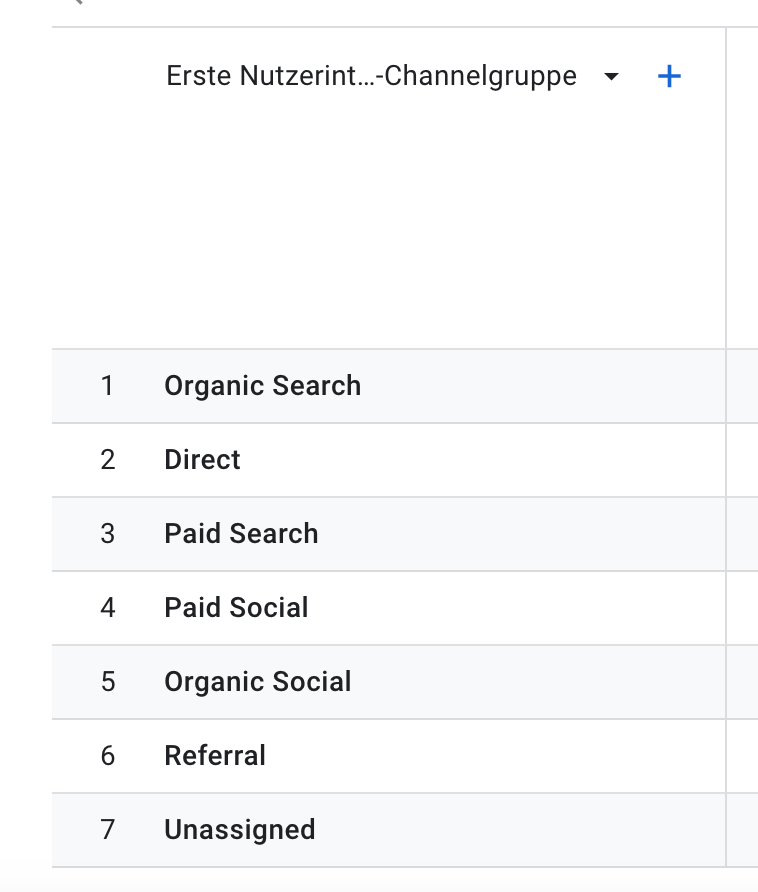This screenshot has width=758, height=892.
Task: Click row number 3 beside Paid Search
Action: [108, 534]
